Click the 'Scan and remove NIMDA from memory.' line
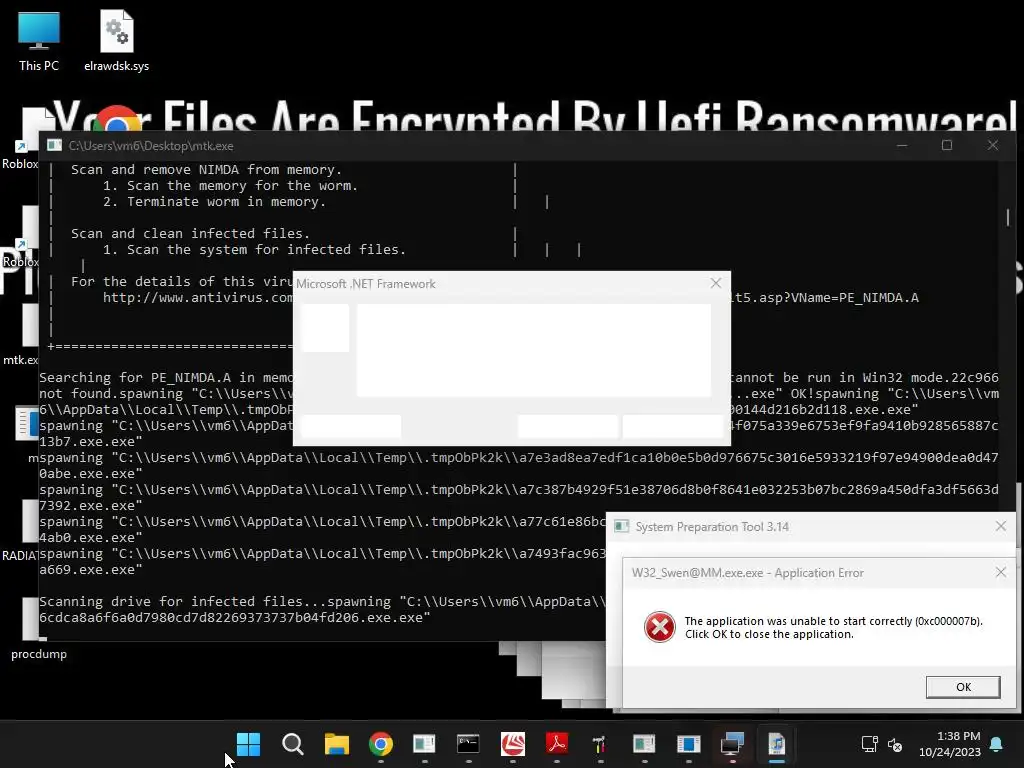The image size is (1024, 768). (206, 170)
